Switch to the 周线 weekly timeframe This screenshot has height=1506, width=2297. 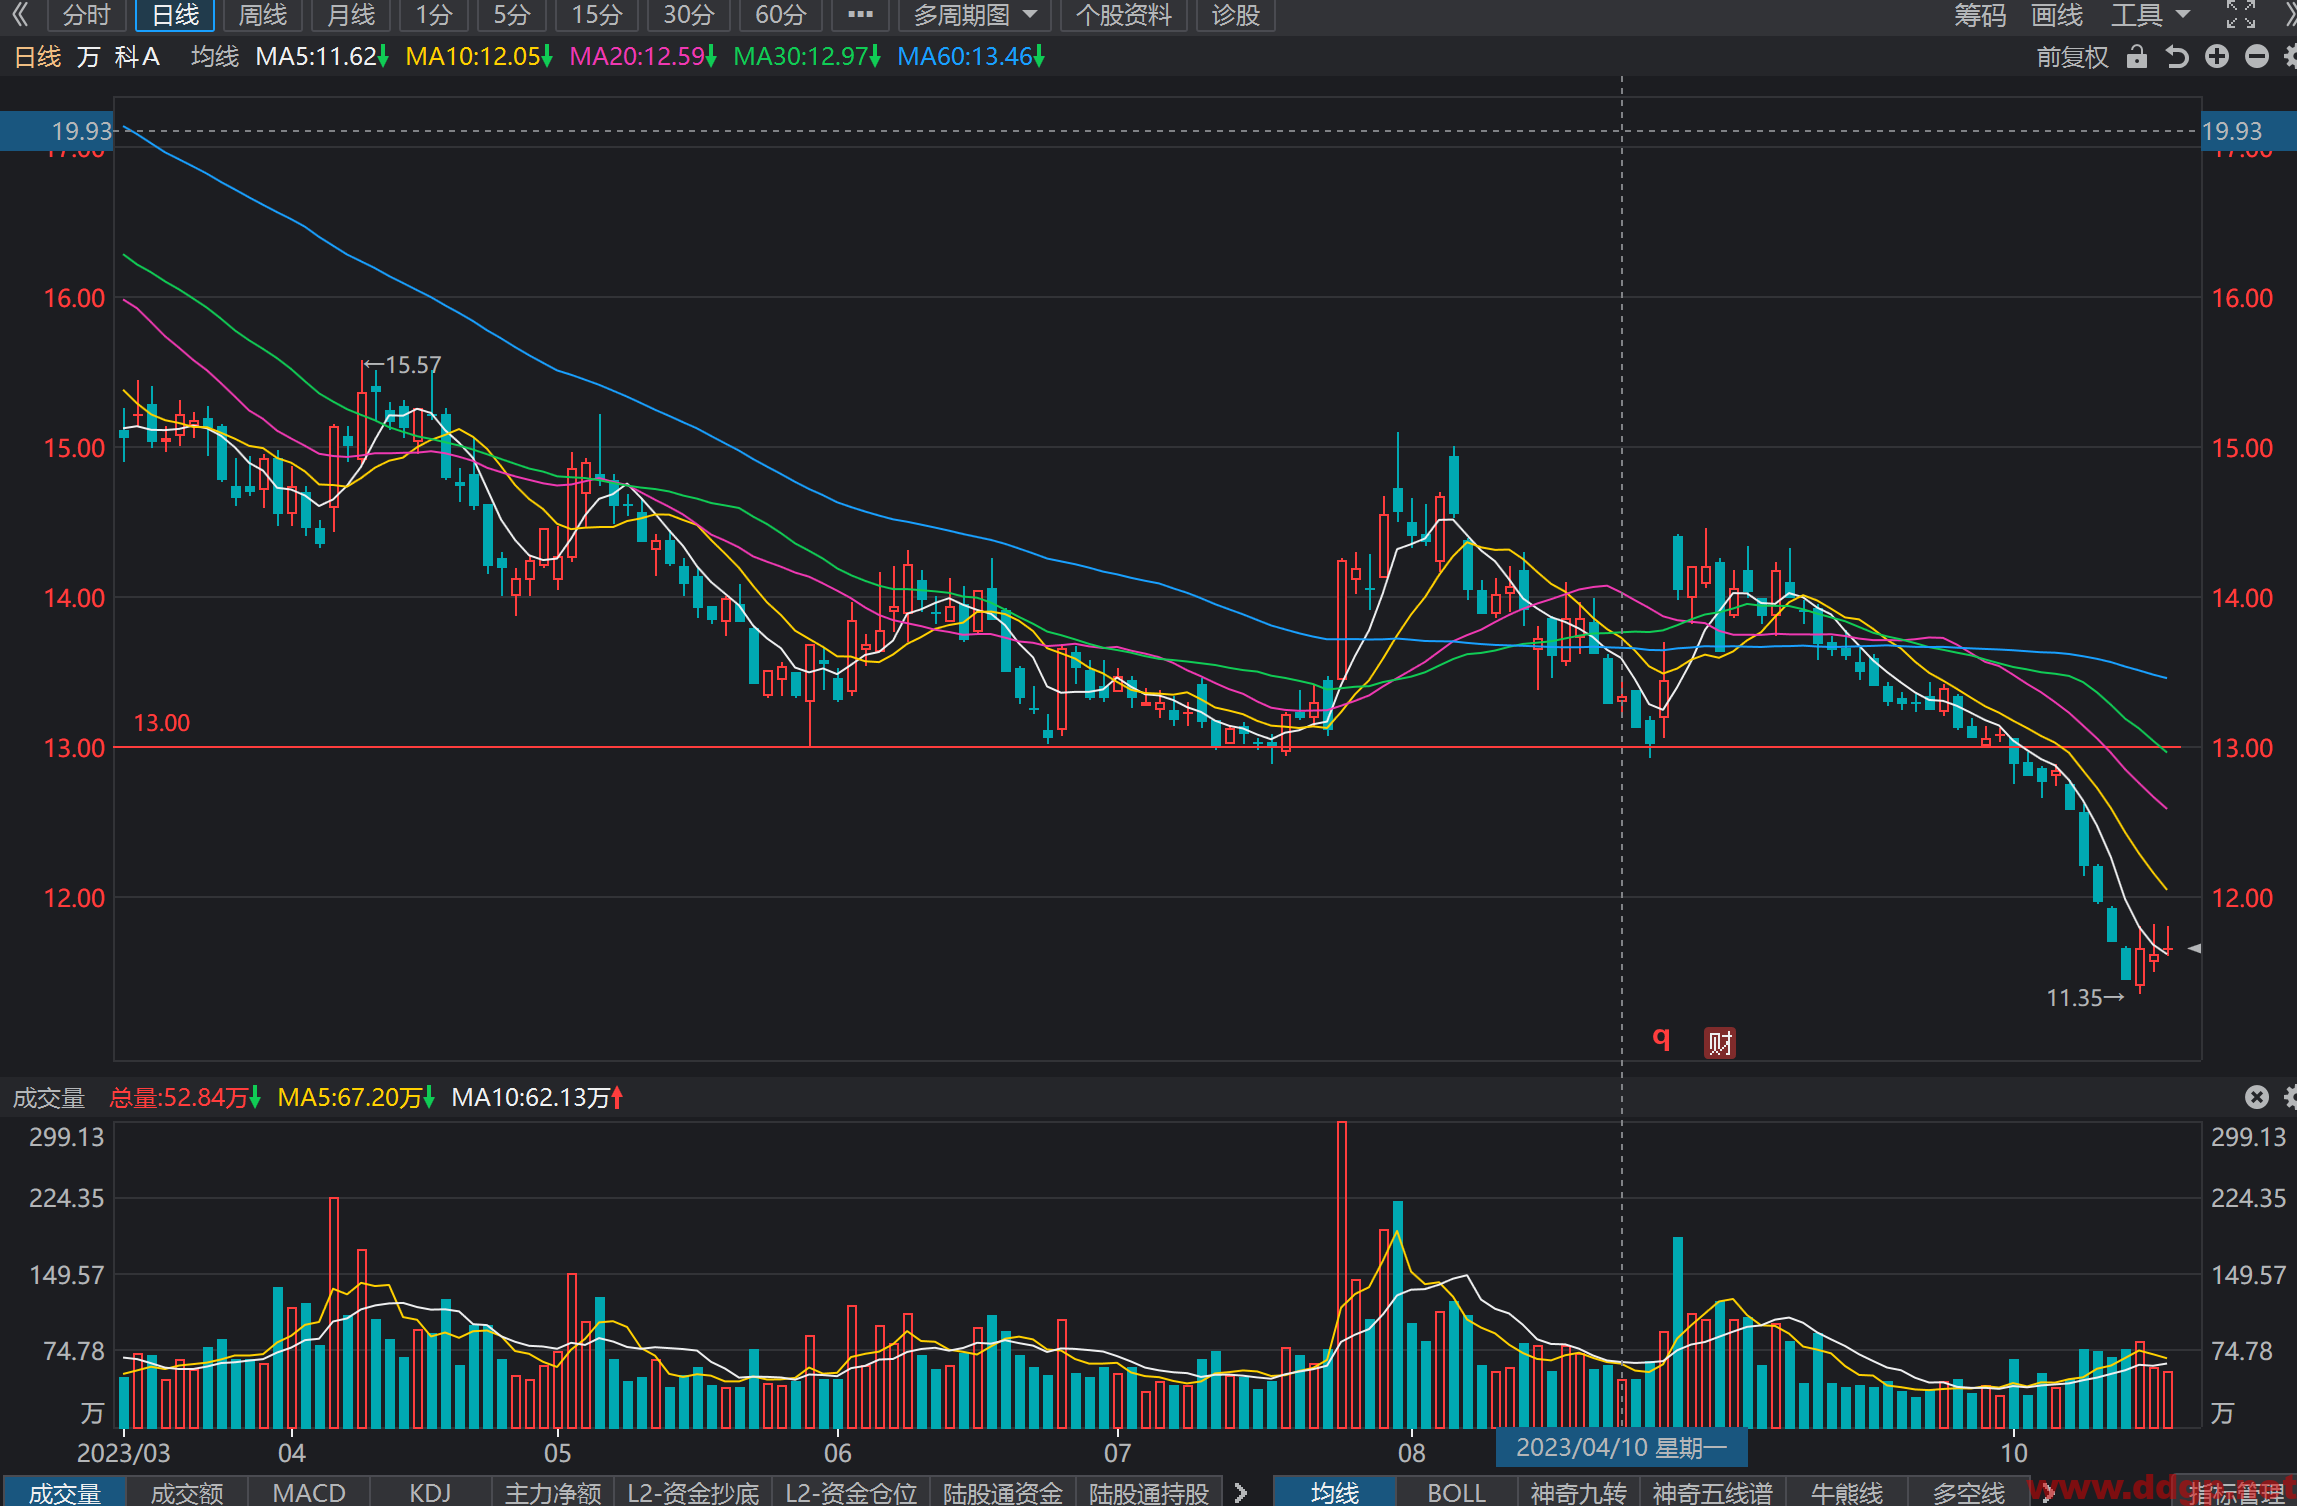pyautogui.click(x=263, y=15)
